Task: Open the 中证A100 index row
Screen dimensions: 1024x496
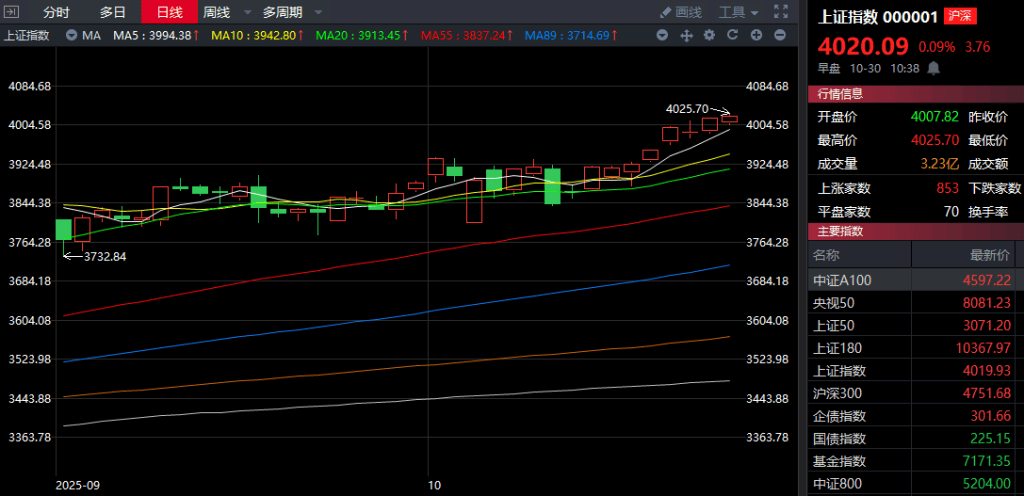Action: 915,280
